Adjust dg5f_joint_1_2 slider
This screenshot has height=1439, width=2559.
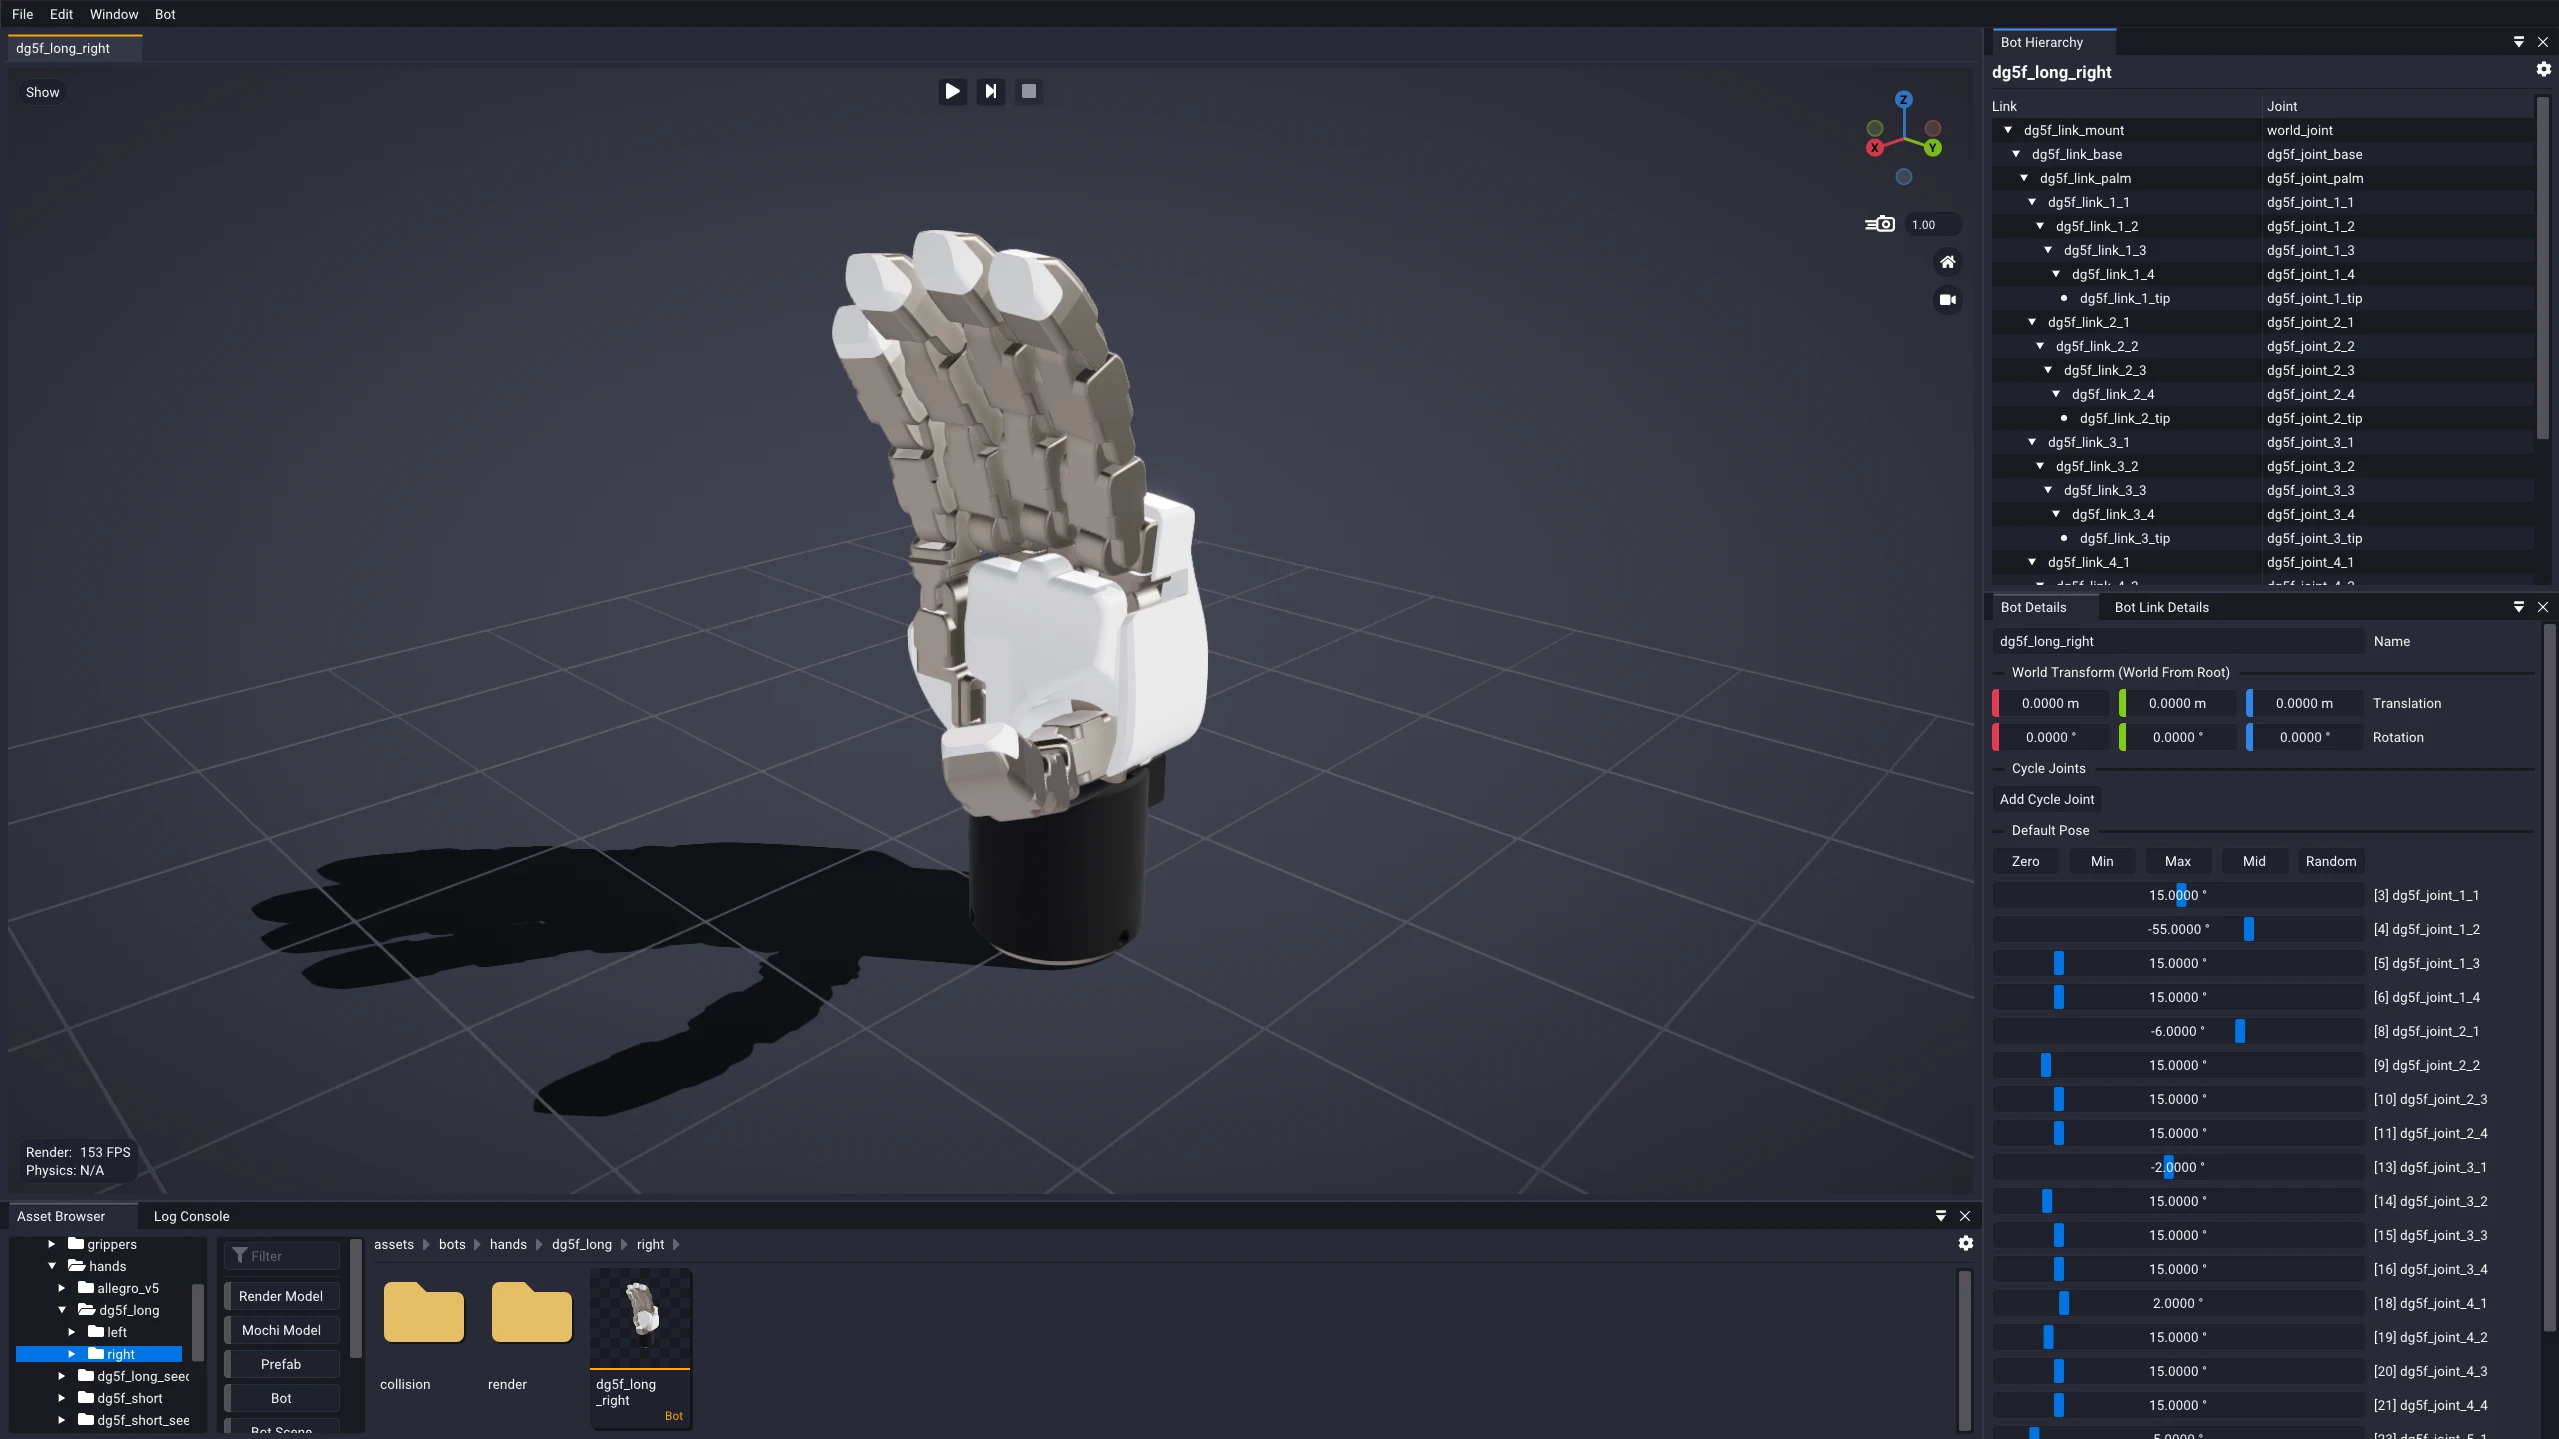(x=2178, y=929)
